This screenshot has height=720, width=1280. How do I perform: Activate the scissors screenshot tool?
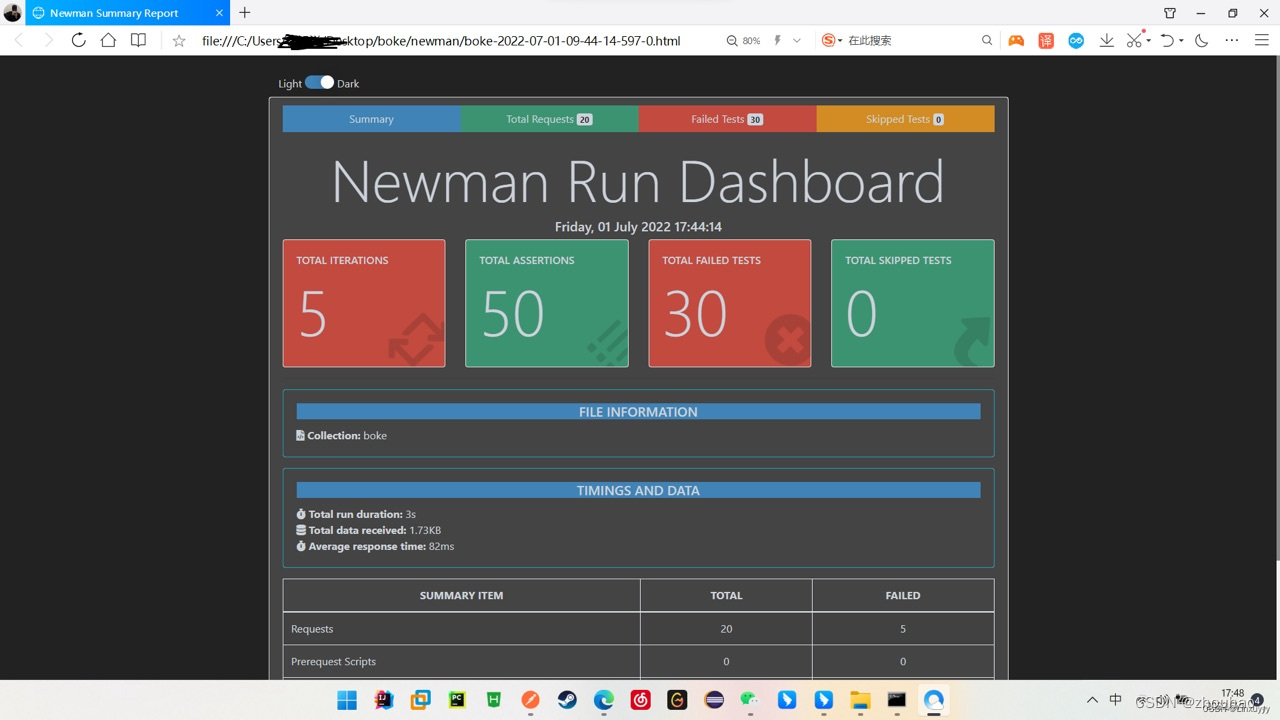click(1134, 41)
